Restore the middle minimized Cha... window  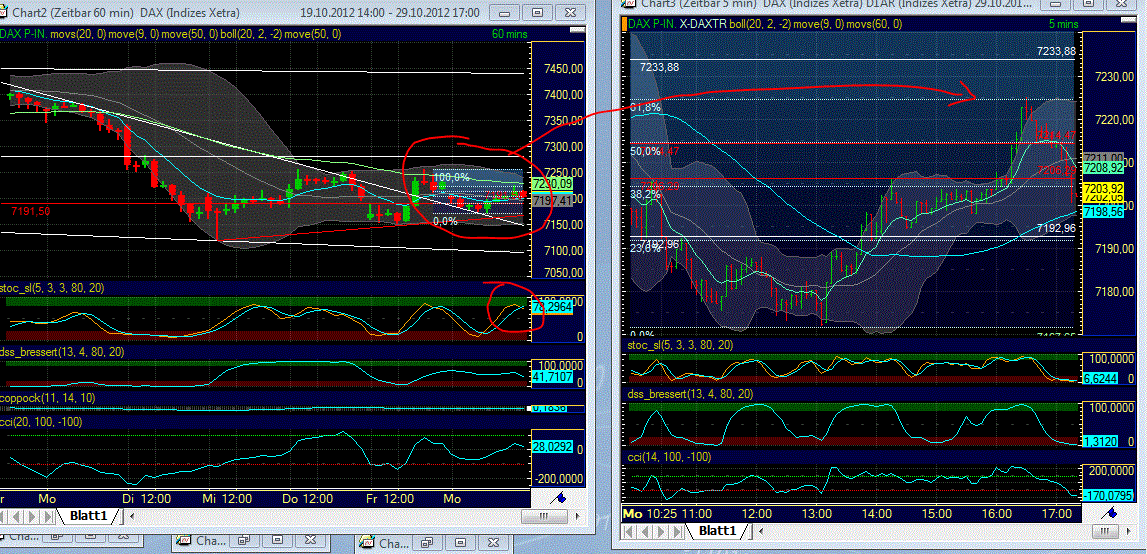[x=243, y=539]
